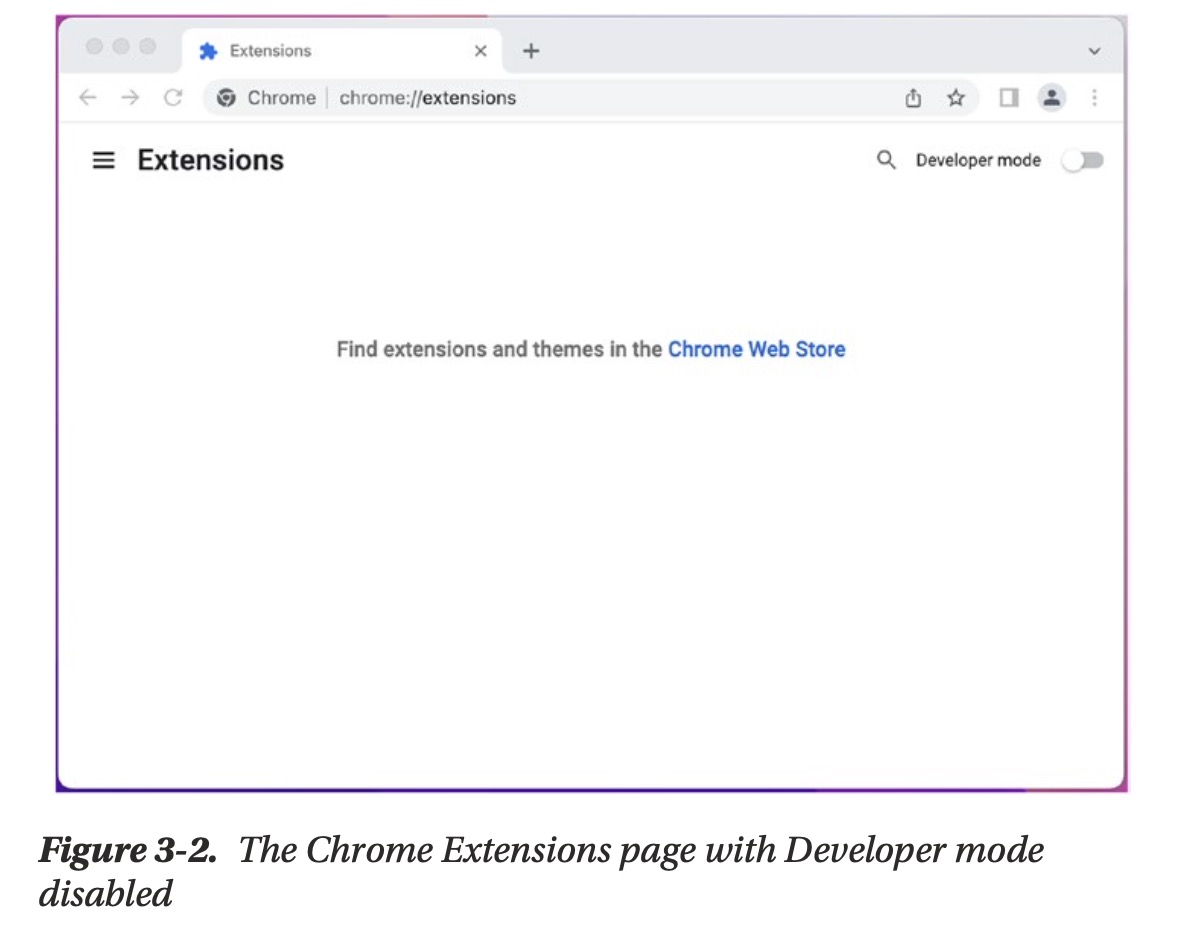This screenshot has width=1190, height=932.
Task: Open the Chrome Web Store link
Action: pos(756,349)
